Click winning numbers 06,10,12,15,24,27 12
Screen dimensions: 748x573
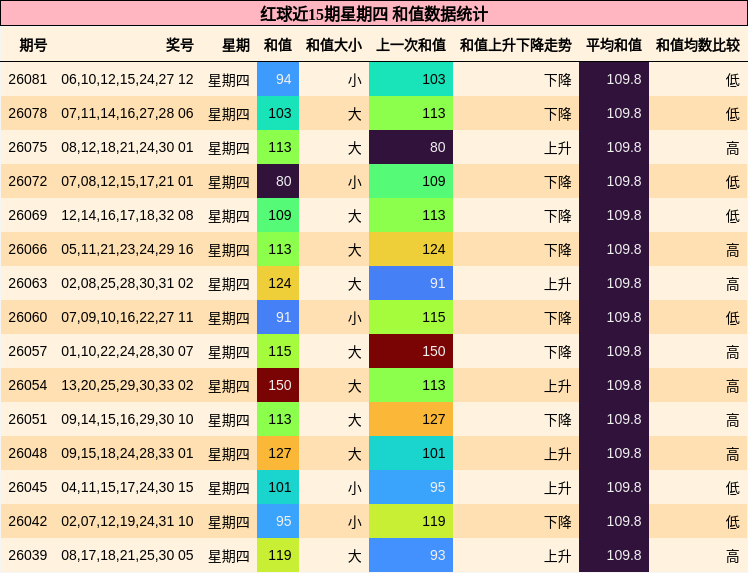tap(127, 79)
